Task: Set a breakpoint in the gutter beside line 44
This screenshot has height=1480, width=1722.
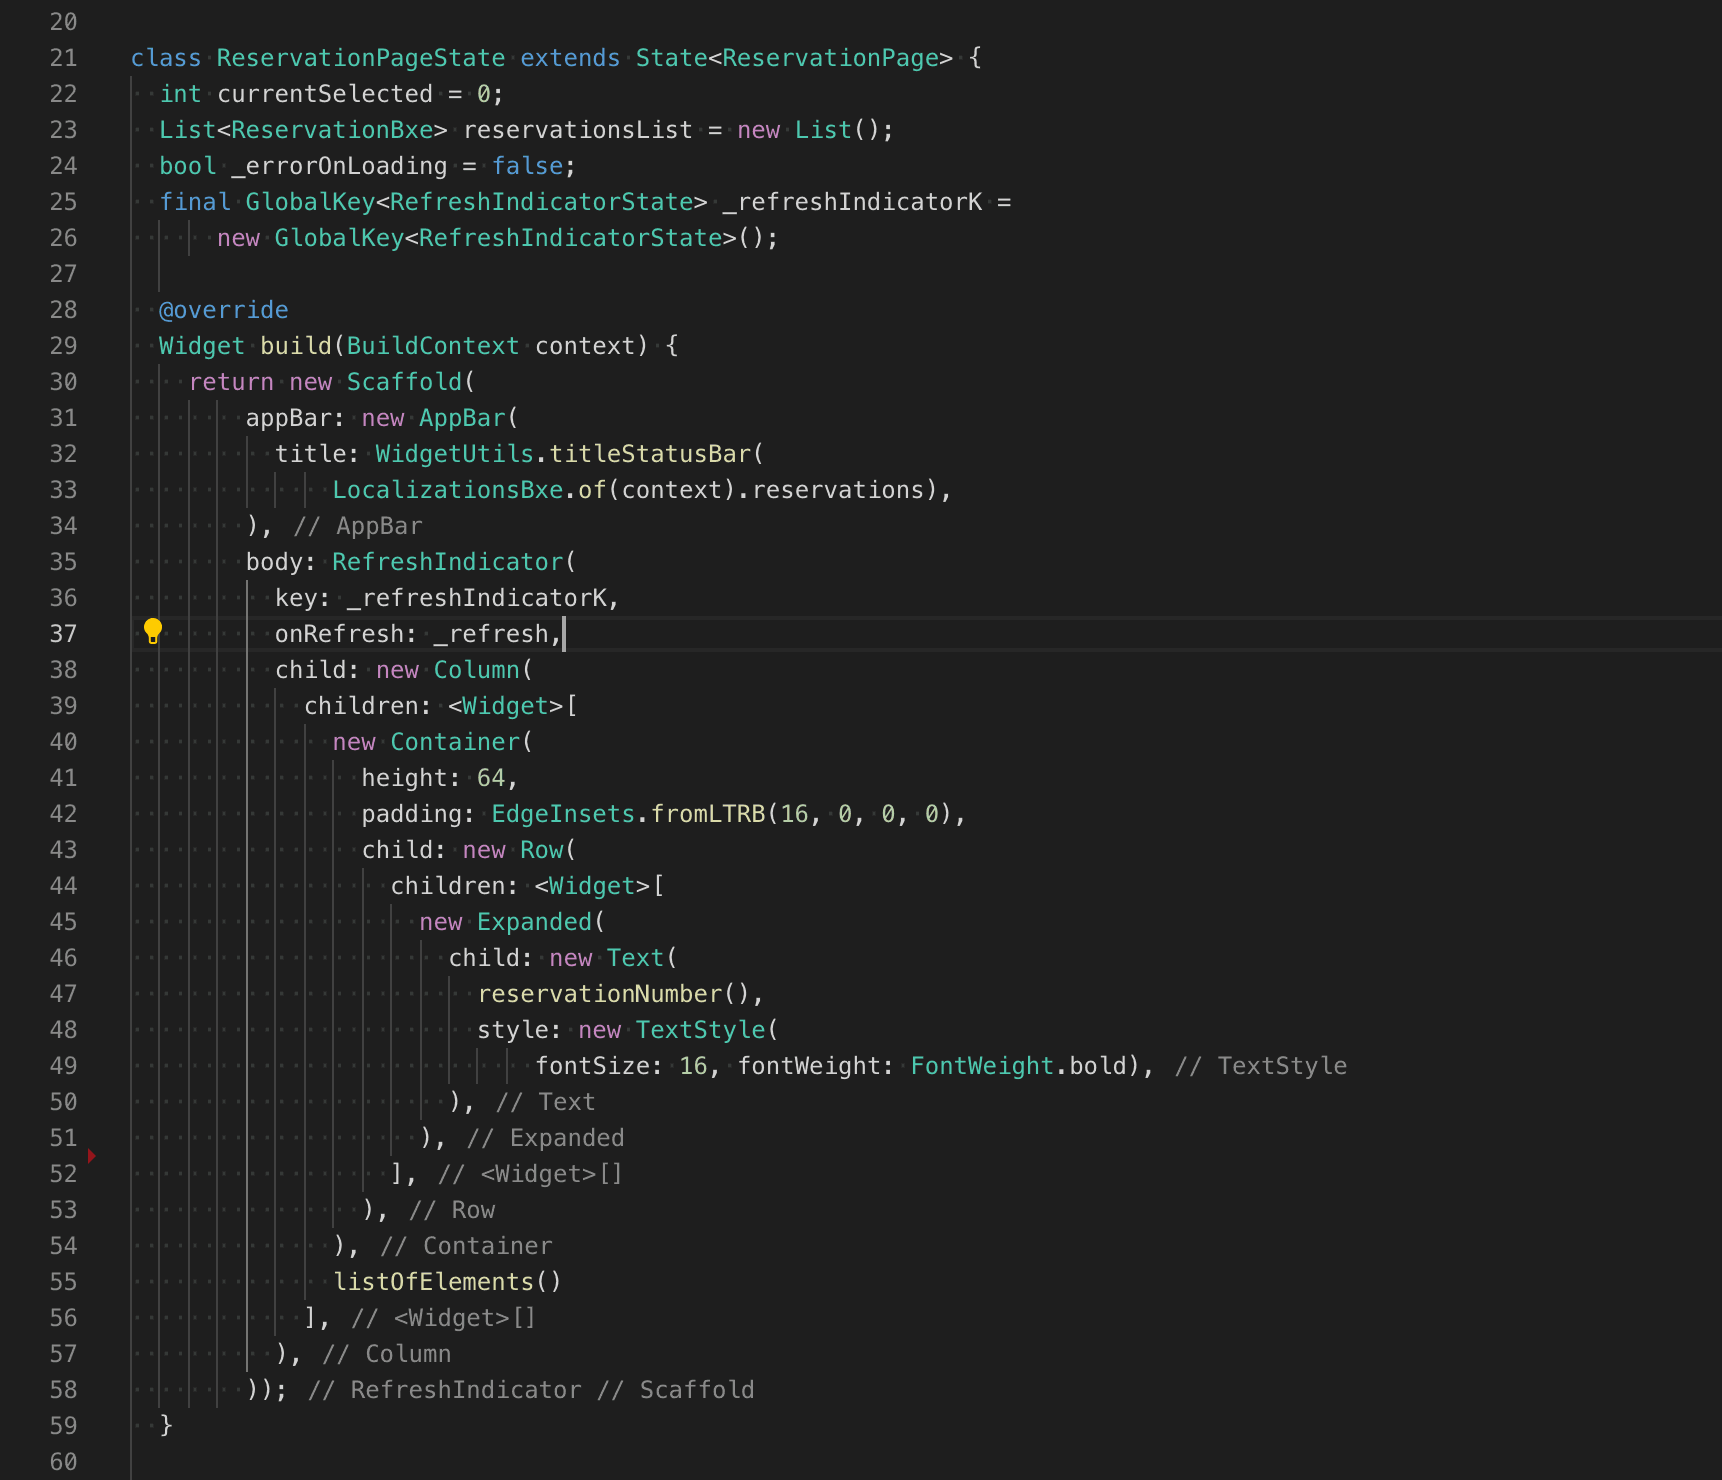Action: tap(104, 885)
